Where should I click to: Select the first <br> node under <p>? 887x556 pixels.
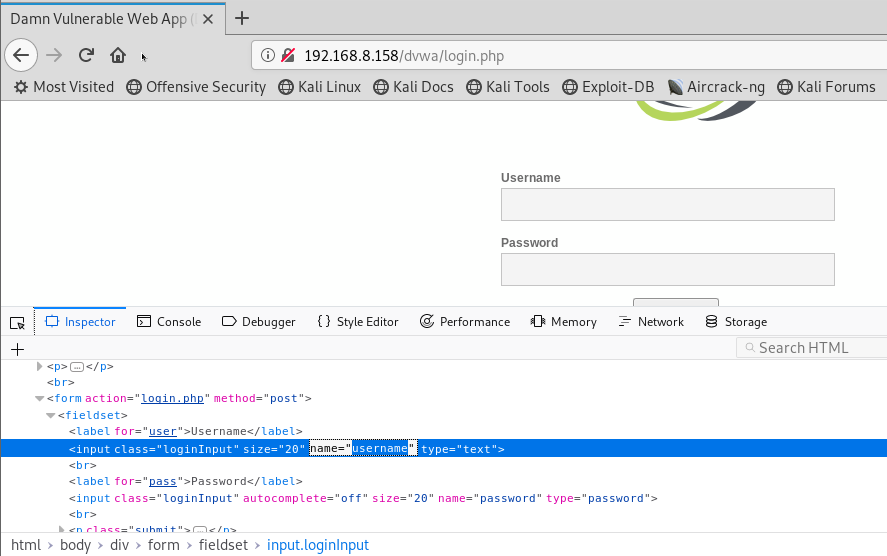[x=61, y=382]
